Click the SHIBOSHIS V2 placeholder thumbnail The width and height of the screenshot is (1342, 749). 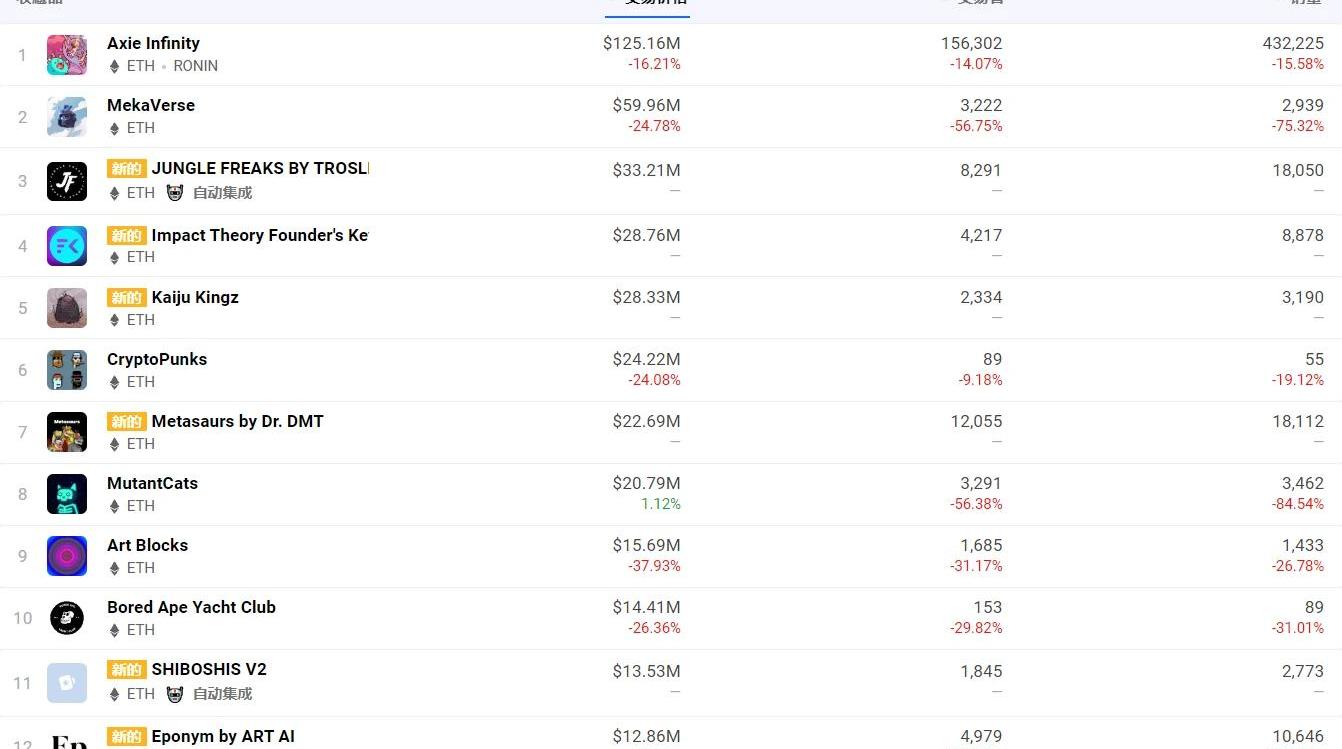pos(67,683)
